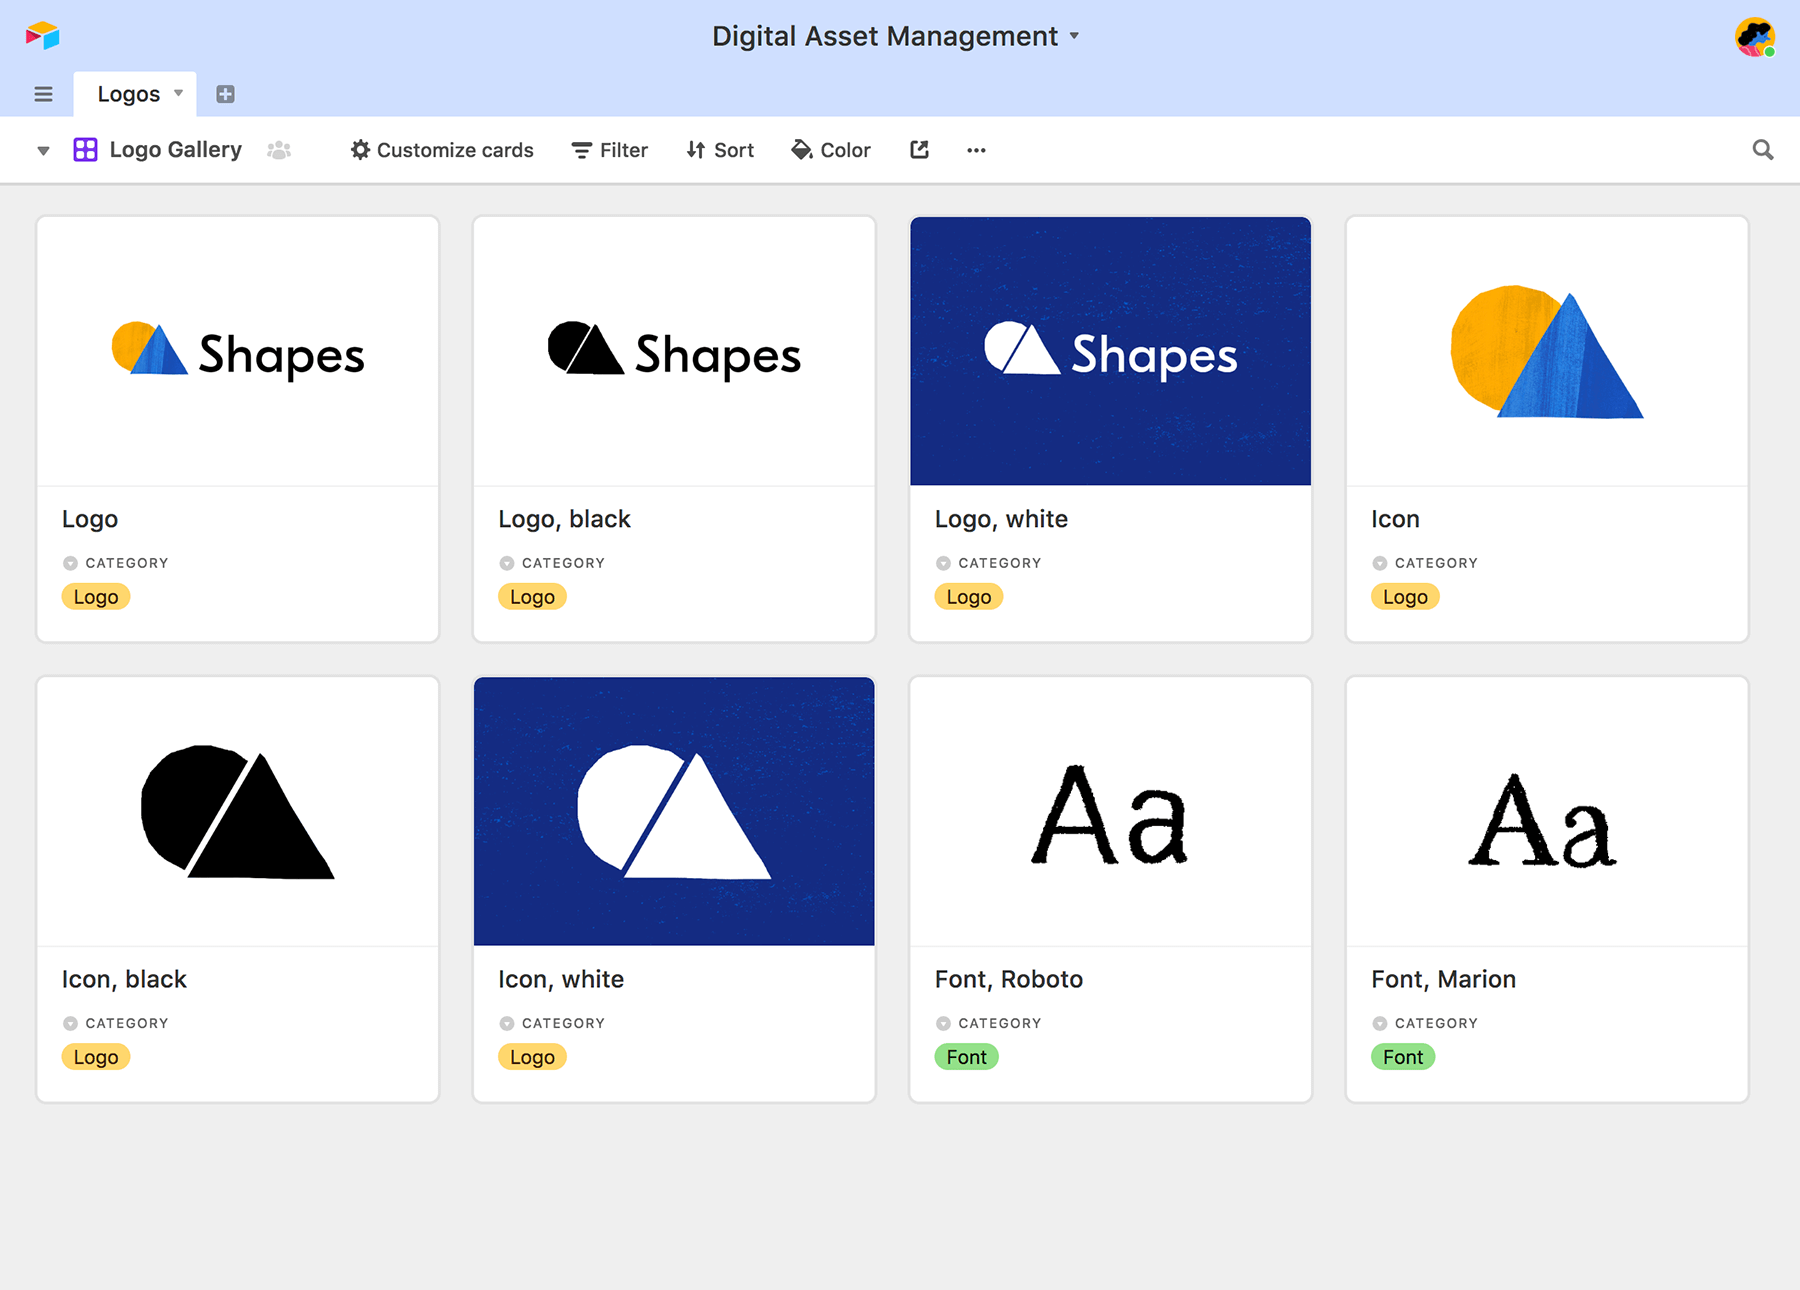Image resolution: width=1800 pixels, height=1290 pixels.
Task: Click the gallery view grid icon
Action: pyautogui.click(x=86, y=150)
